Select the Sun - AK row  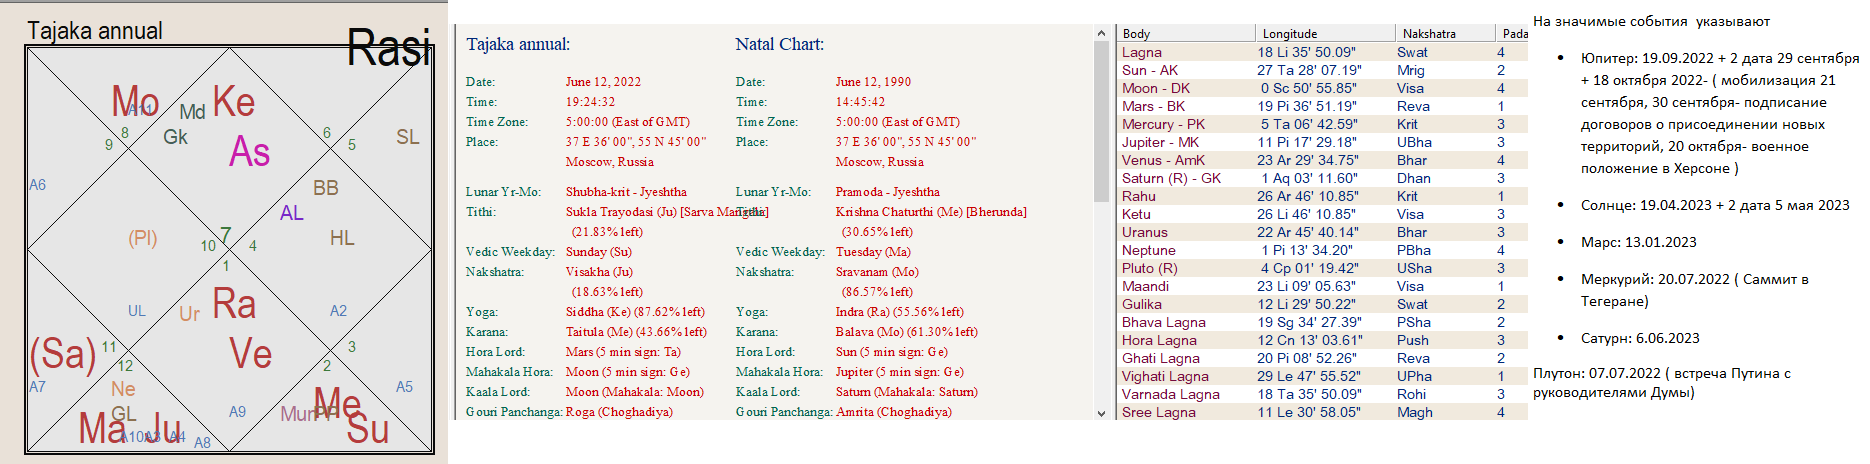1322,70
